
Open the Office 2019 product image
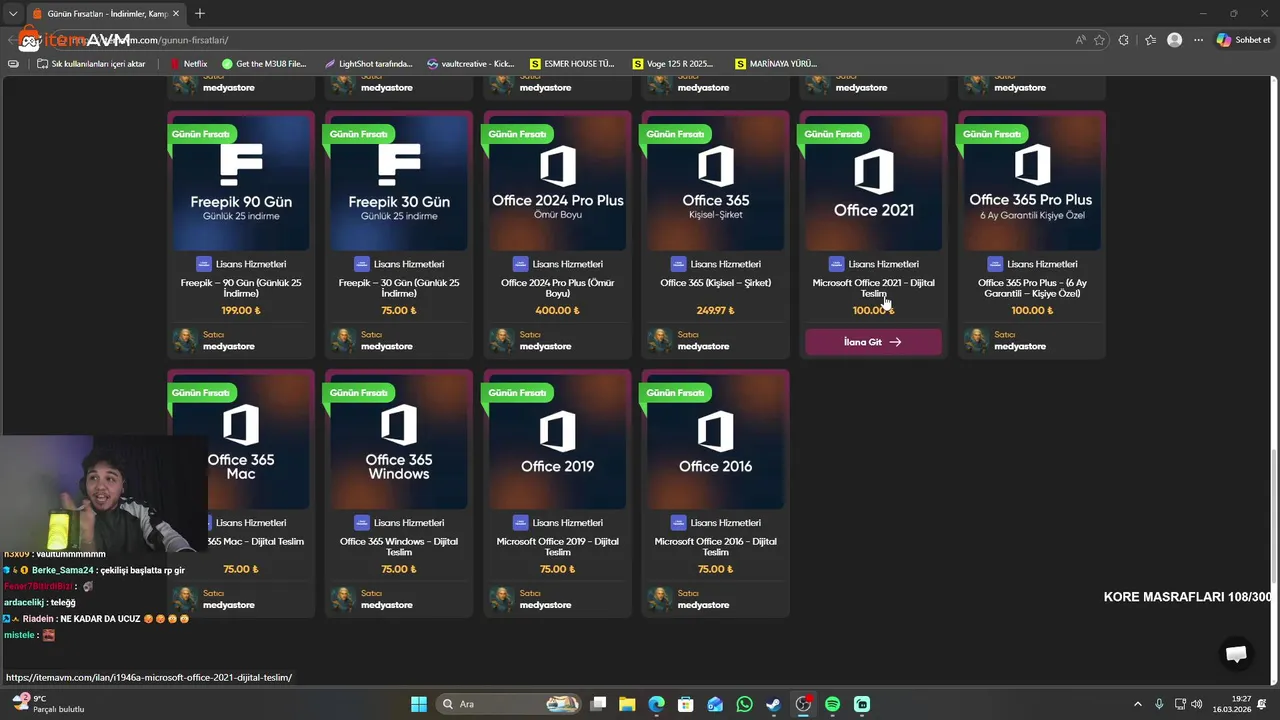click(557, 440)
